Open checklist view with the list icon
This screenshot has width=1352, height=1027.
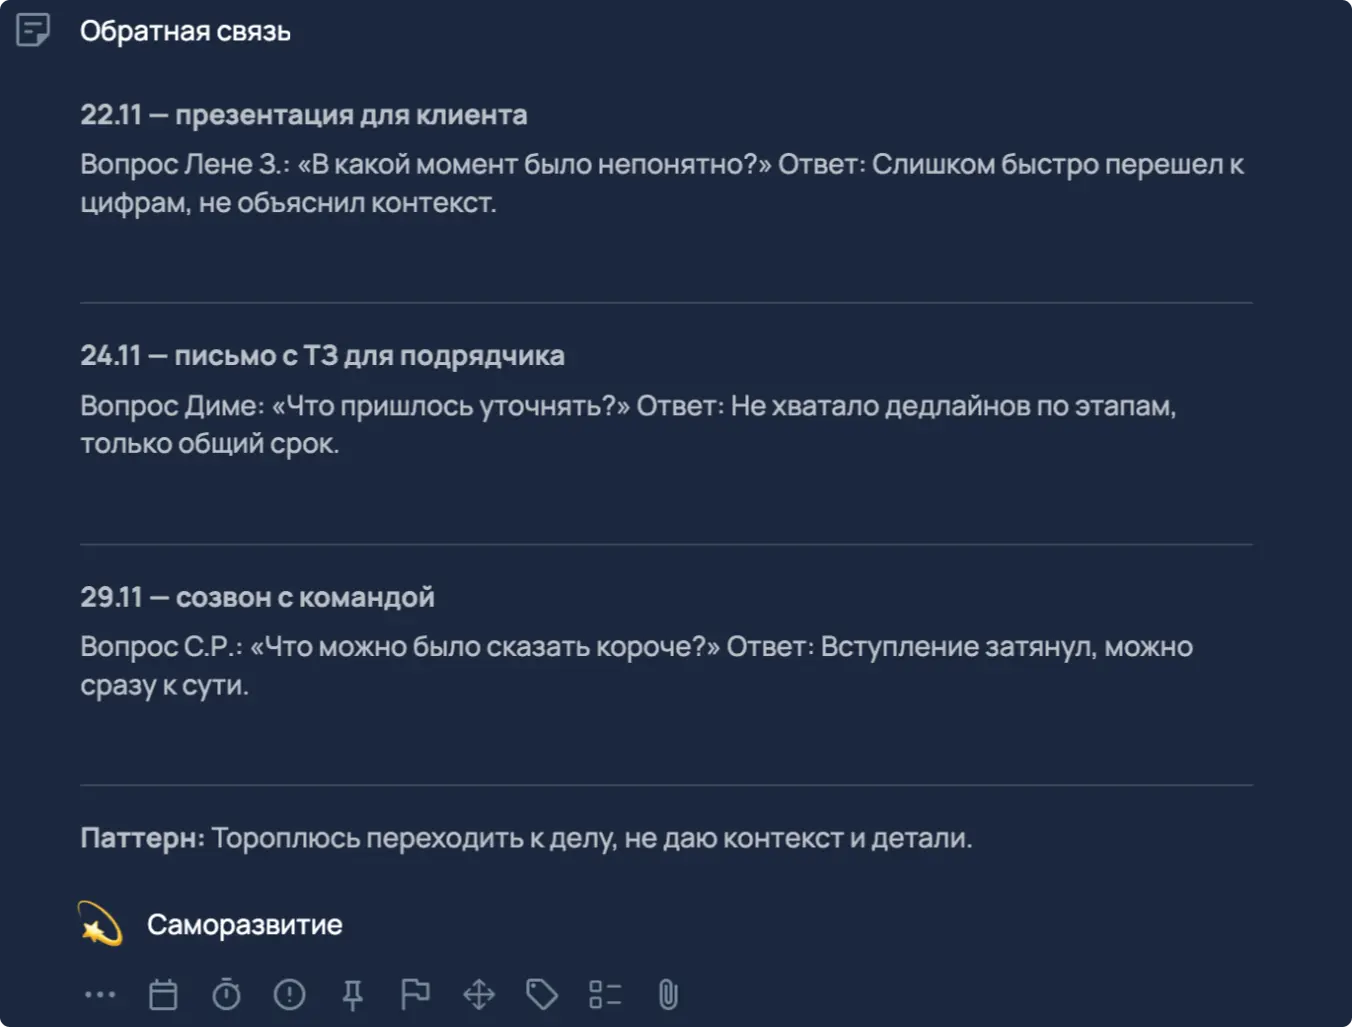pyautogui.click(x=605, y=993)
